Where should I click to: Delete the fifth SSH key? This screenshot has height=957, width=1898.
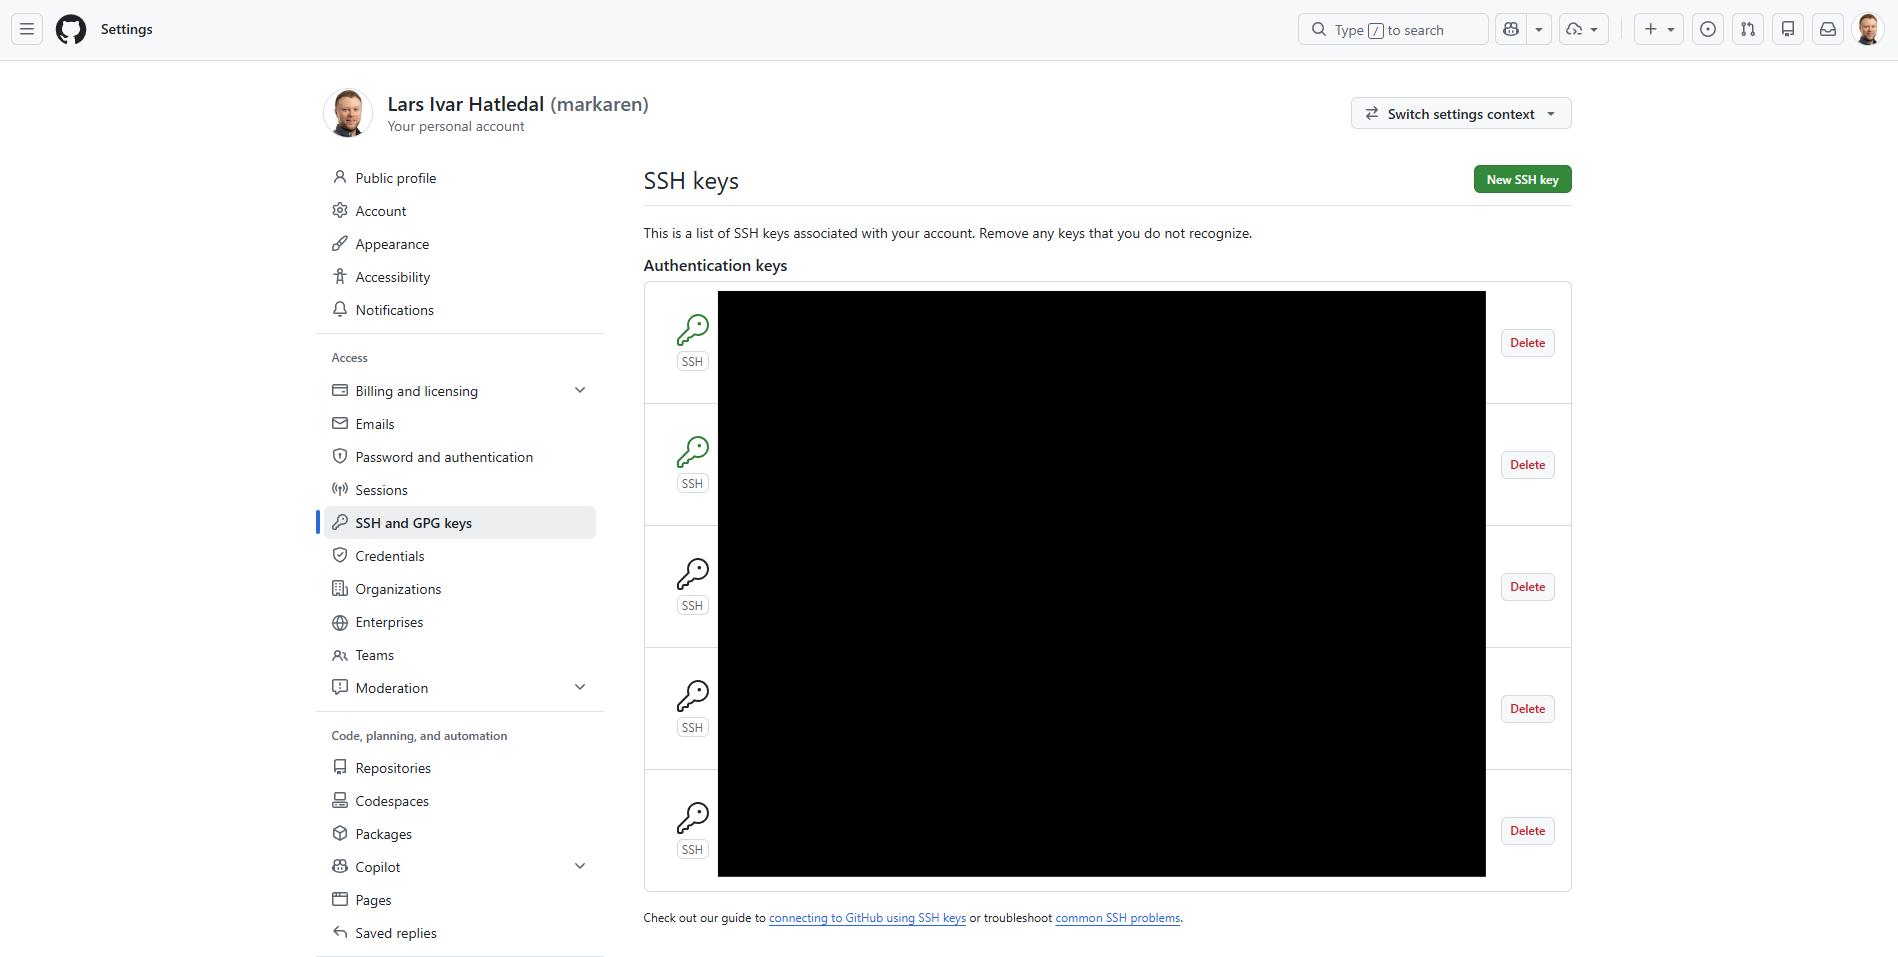1527,831
